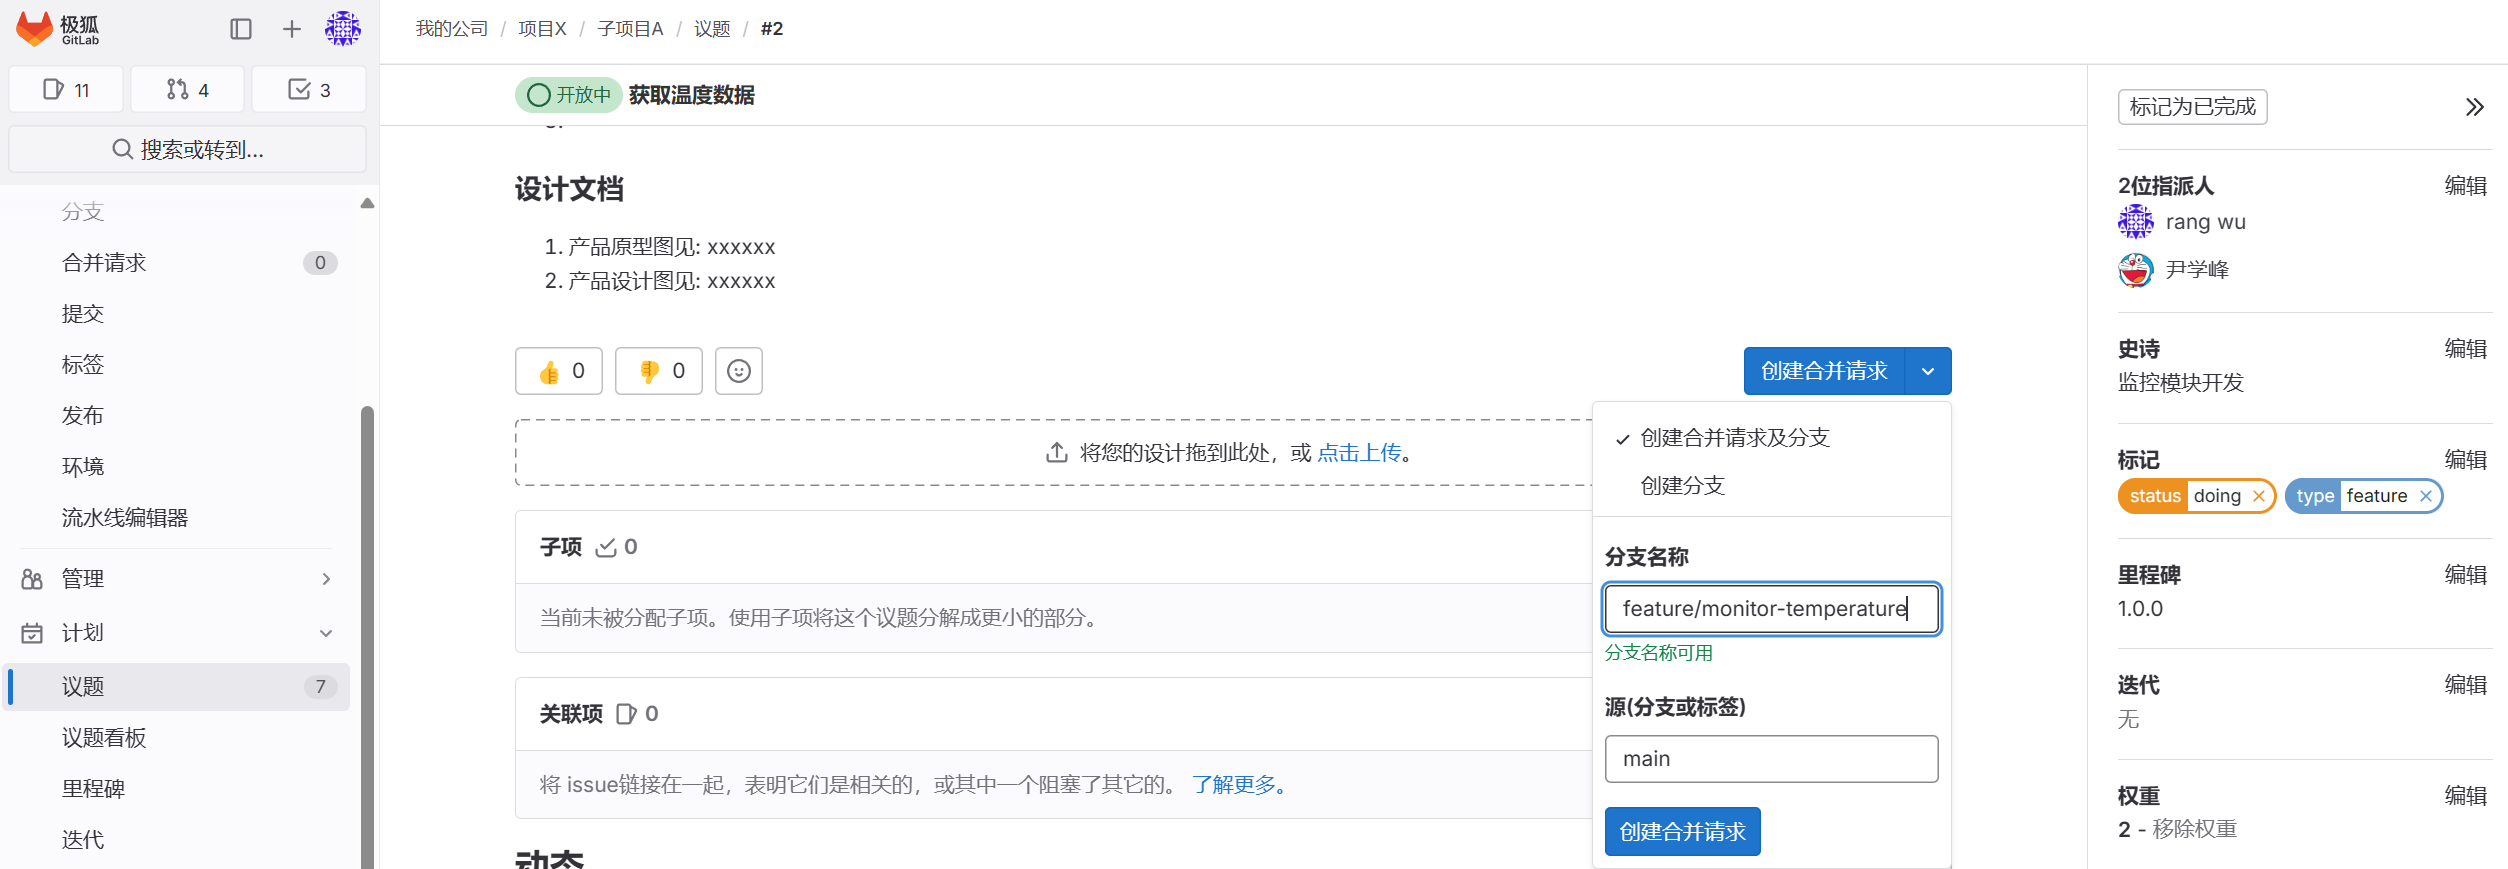Collapse right sidebar with double chevron
Image resolution: width=2508 pixels, height=869 pixels.
2474,107
